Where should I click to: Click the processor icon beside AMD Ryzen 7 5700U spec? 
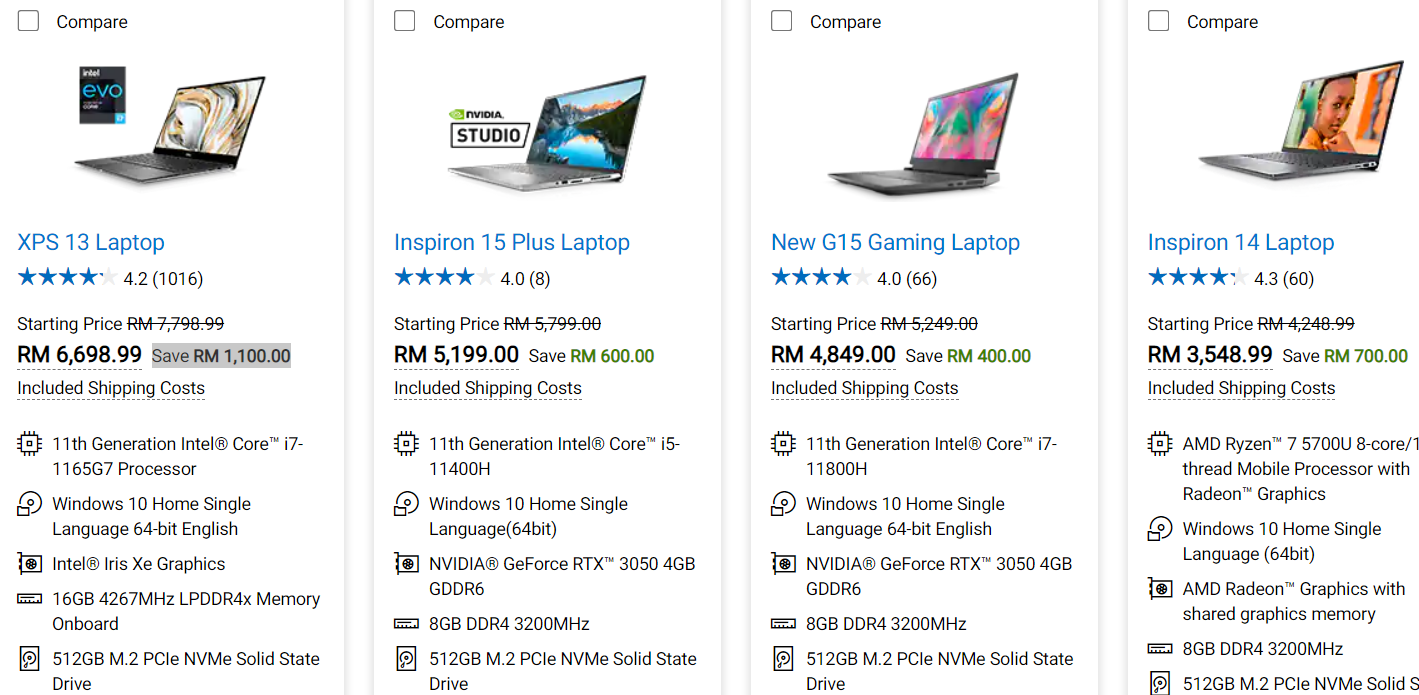click(x=1160, y=443)
